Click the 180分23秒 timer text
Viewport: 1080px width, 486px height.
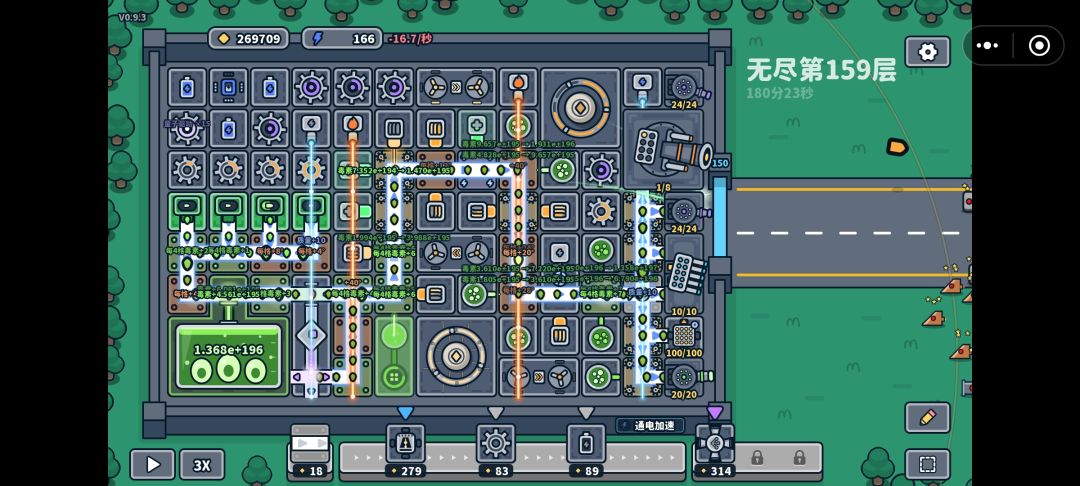[x=780, y=92]
